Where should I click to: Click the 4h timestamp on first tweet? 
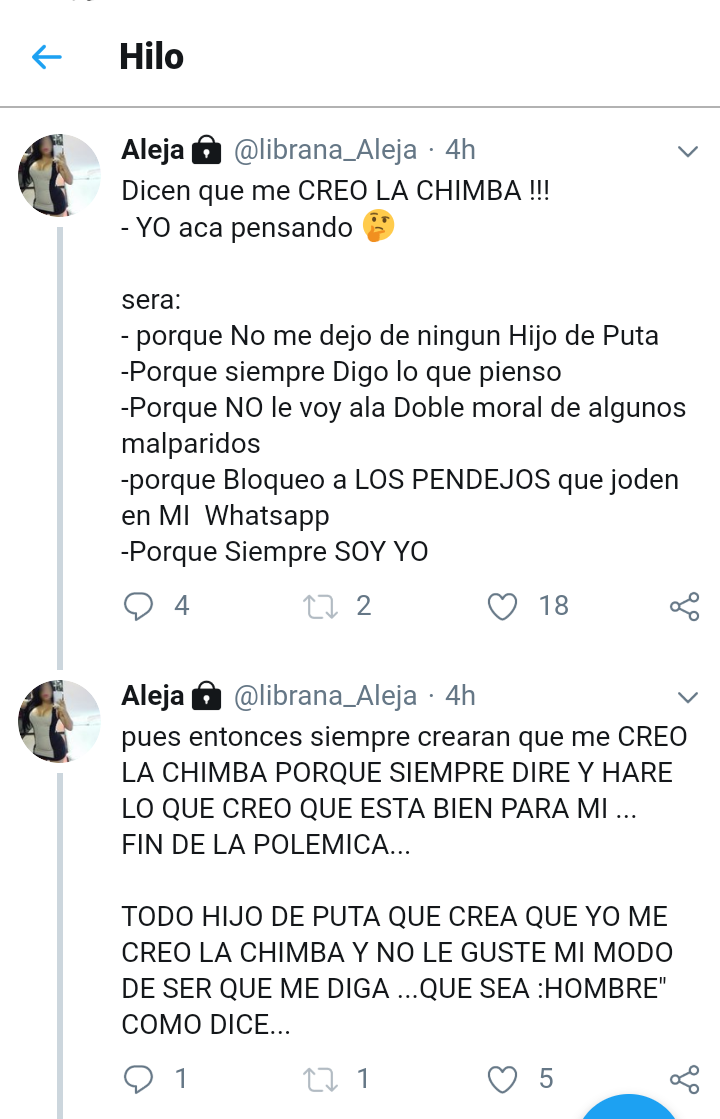pyautogui.click(x=460, y=150)
